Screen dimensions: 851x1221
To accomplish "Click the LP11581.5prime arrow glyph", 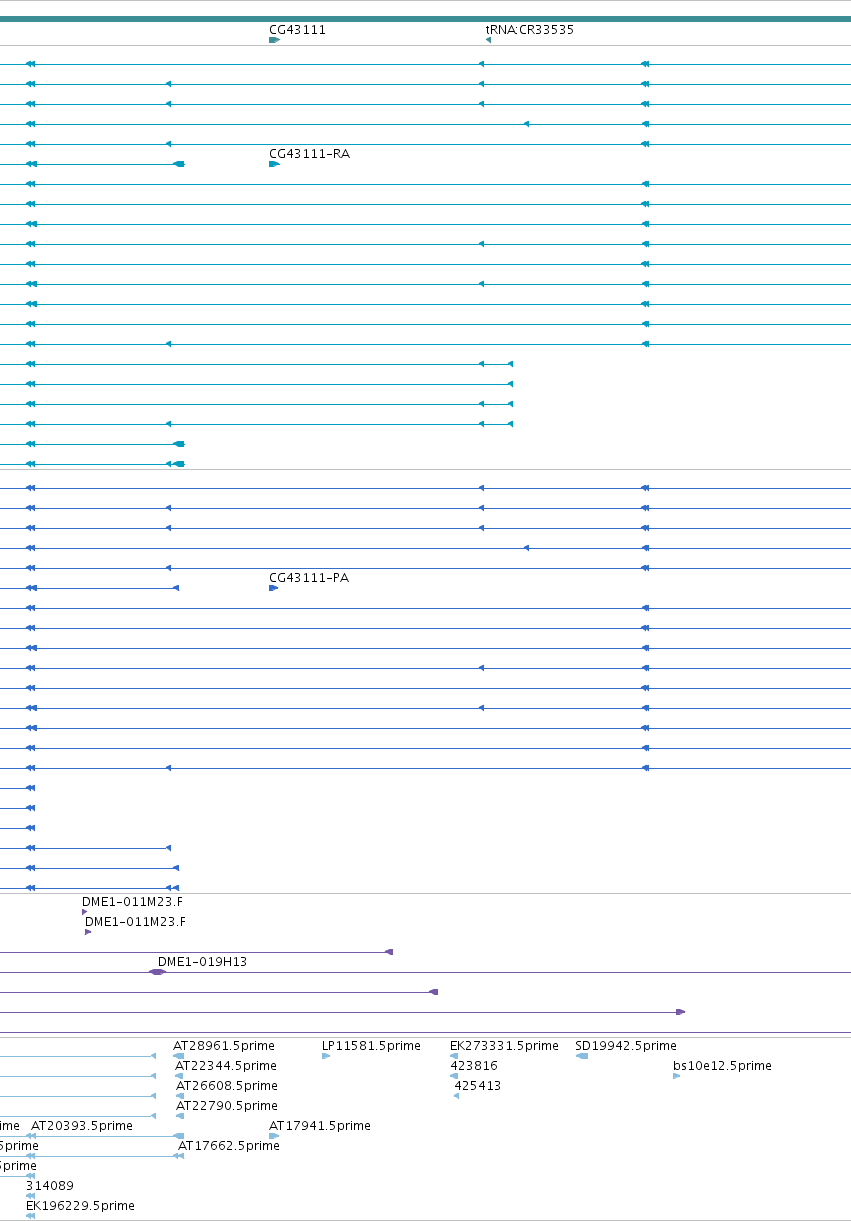I will (326, 1056).
